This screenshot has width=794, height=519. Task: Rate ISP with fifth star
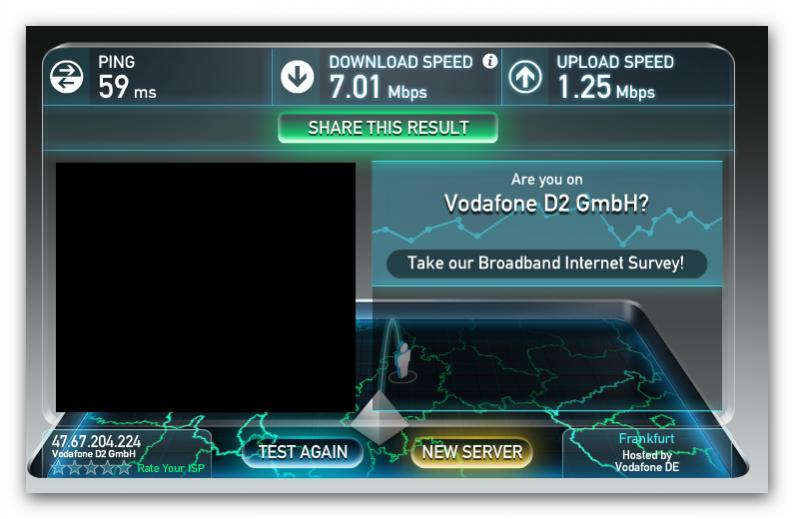click(x=124, y=467)
